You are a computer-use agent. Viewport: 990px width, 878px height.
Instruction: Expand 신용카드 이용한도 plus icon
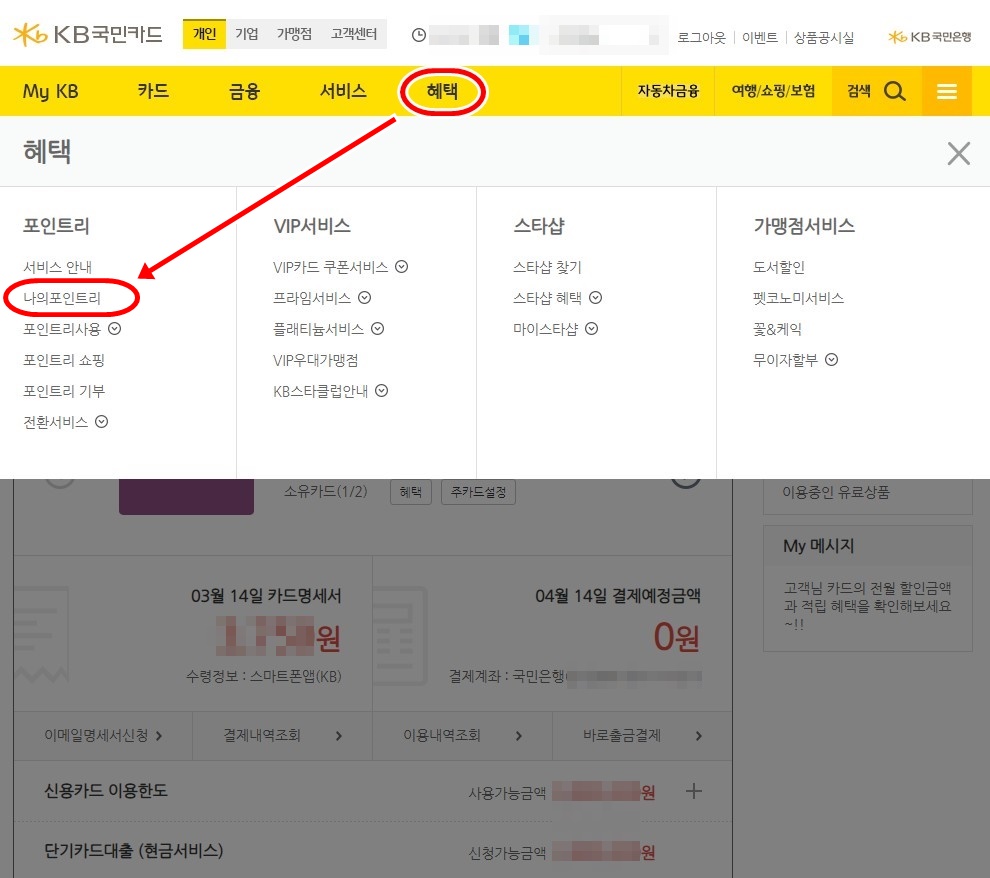(x=693, y=791)
